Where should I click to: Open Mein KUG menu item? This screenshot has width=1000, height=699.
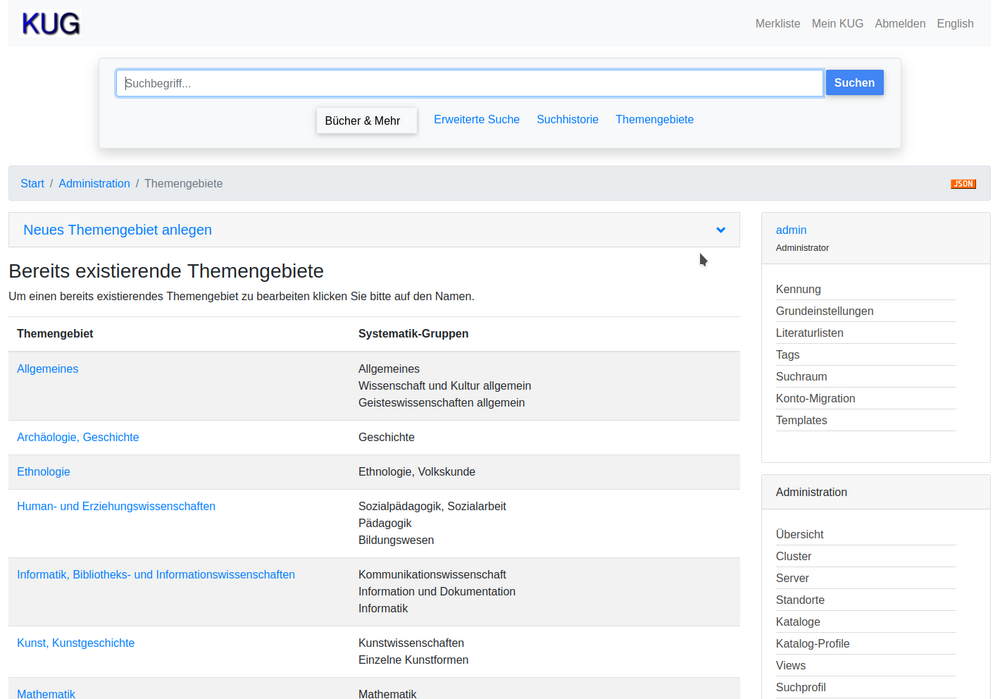click(837, 24)
